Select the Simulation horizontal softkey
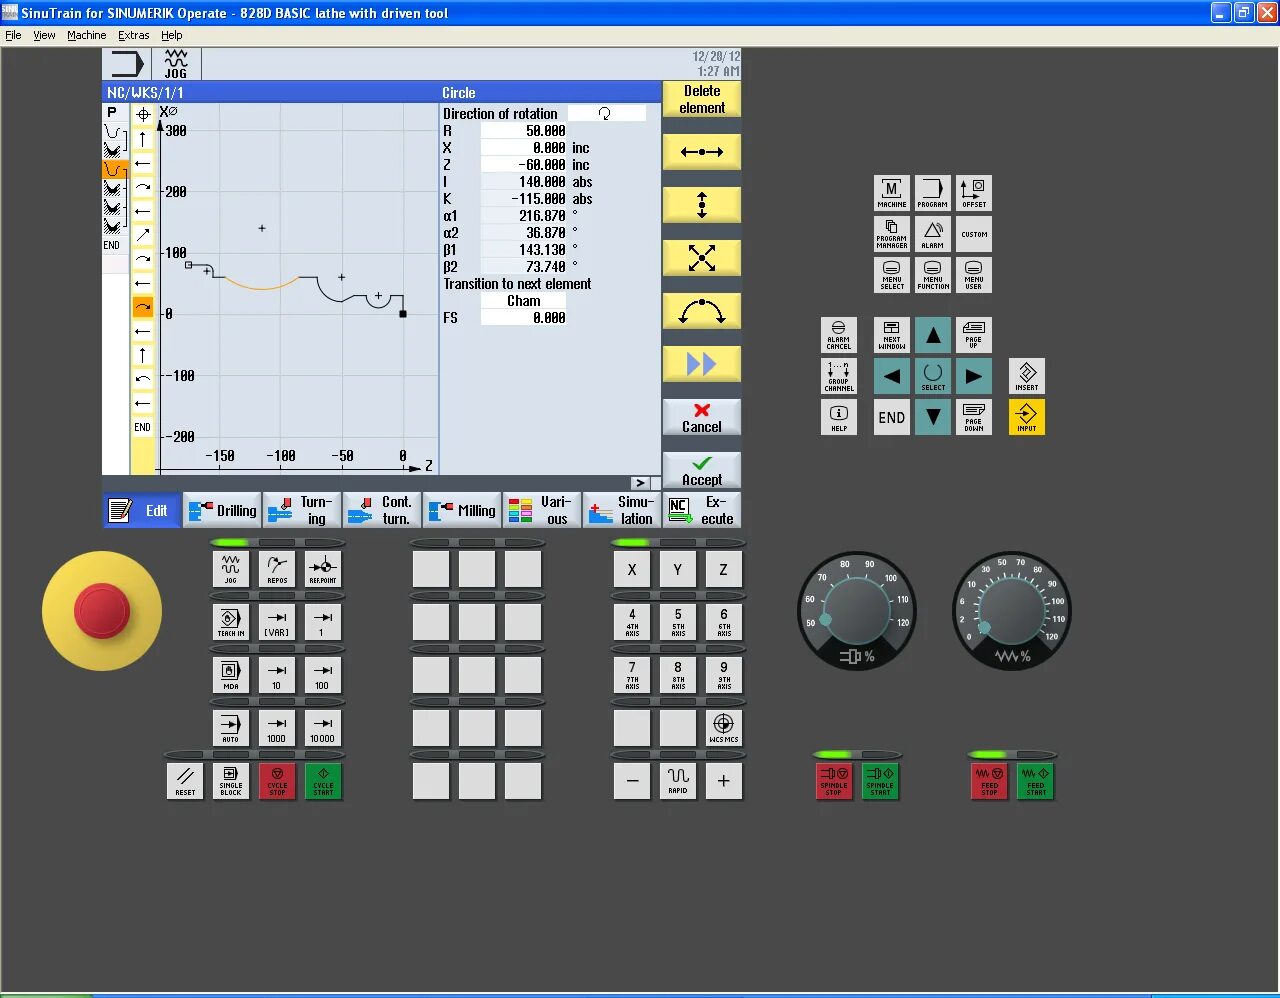This screenshot has width=1280, height=998. (622, 510)
